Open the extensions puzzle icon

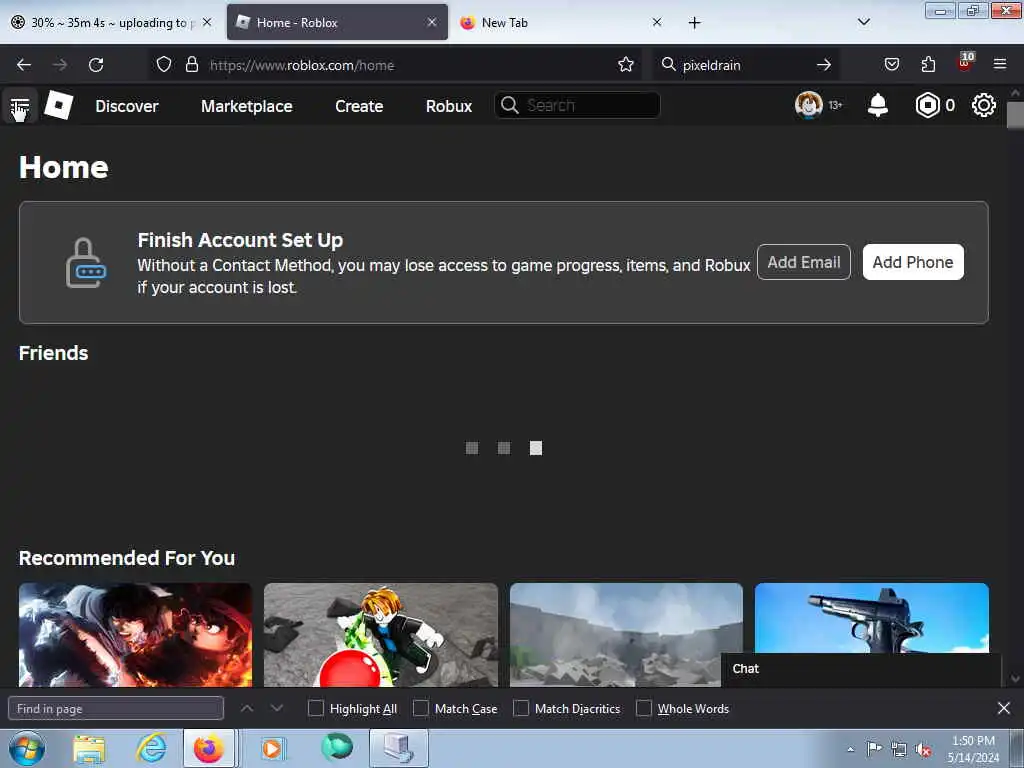[x=928, y=65]
